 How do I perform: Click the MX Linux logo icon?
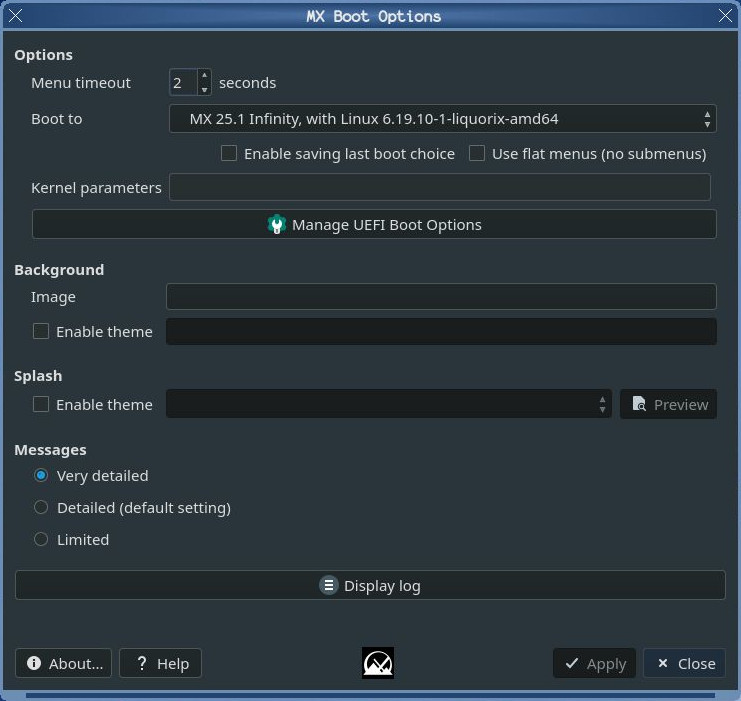coord(378,663)
